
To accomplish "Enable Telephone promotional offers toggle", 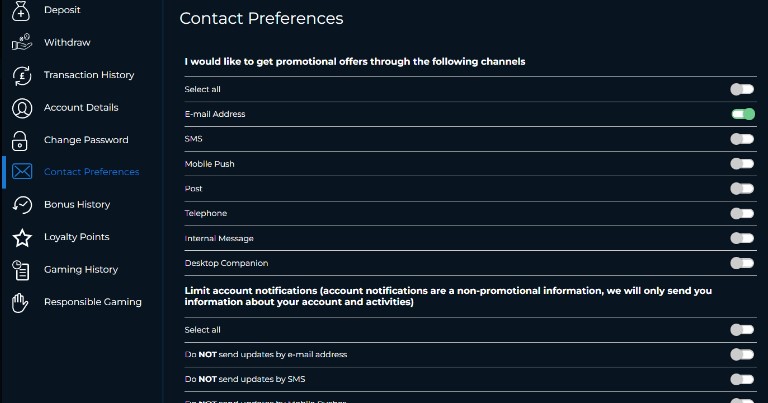I will [x=742, y=213].
